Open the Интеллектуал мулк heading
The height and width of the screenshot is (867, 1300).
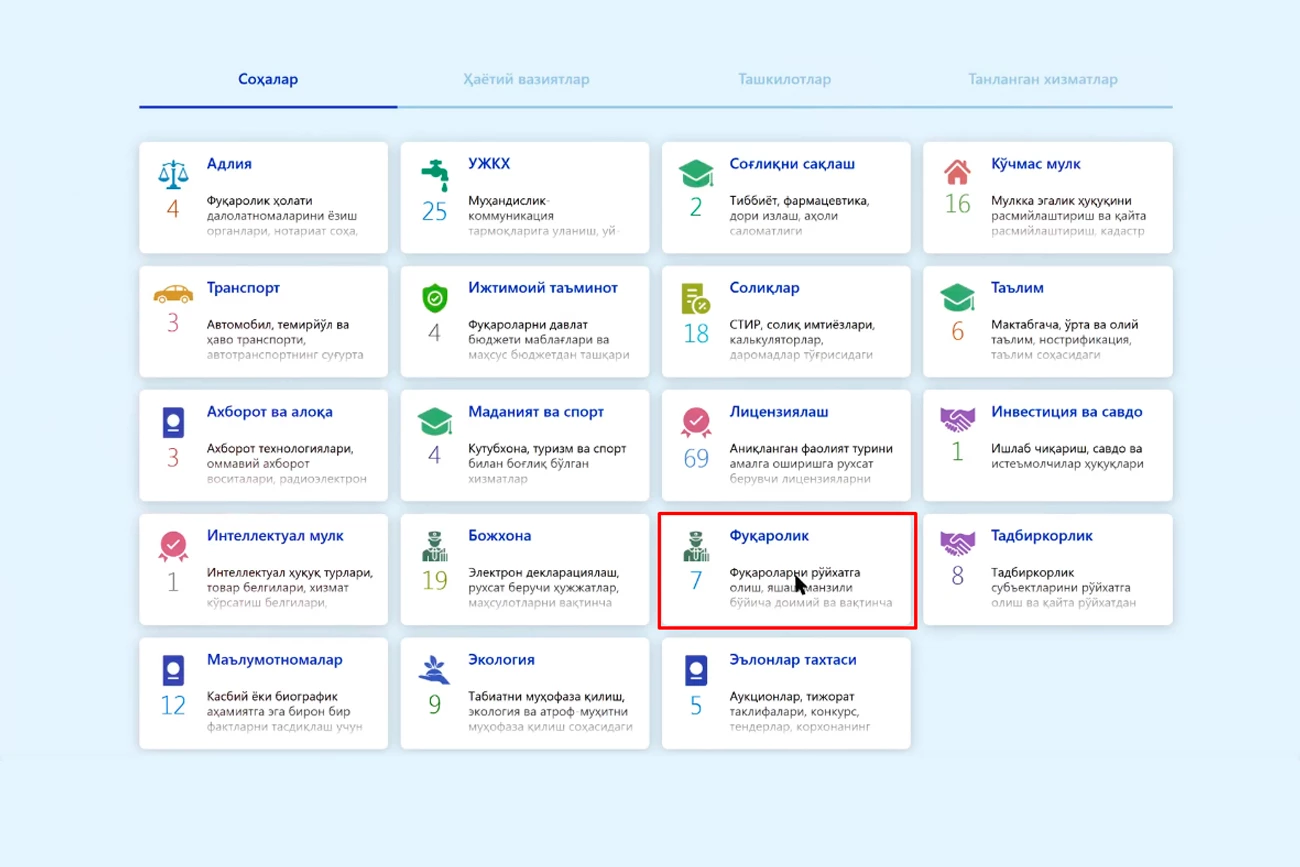[275, 536]
